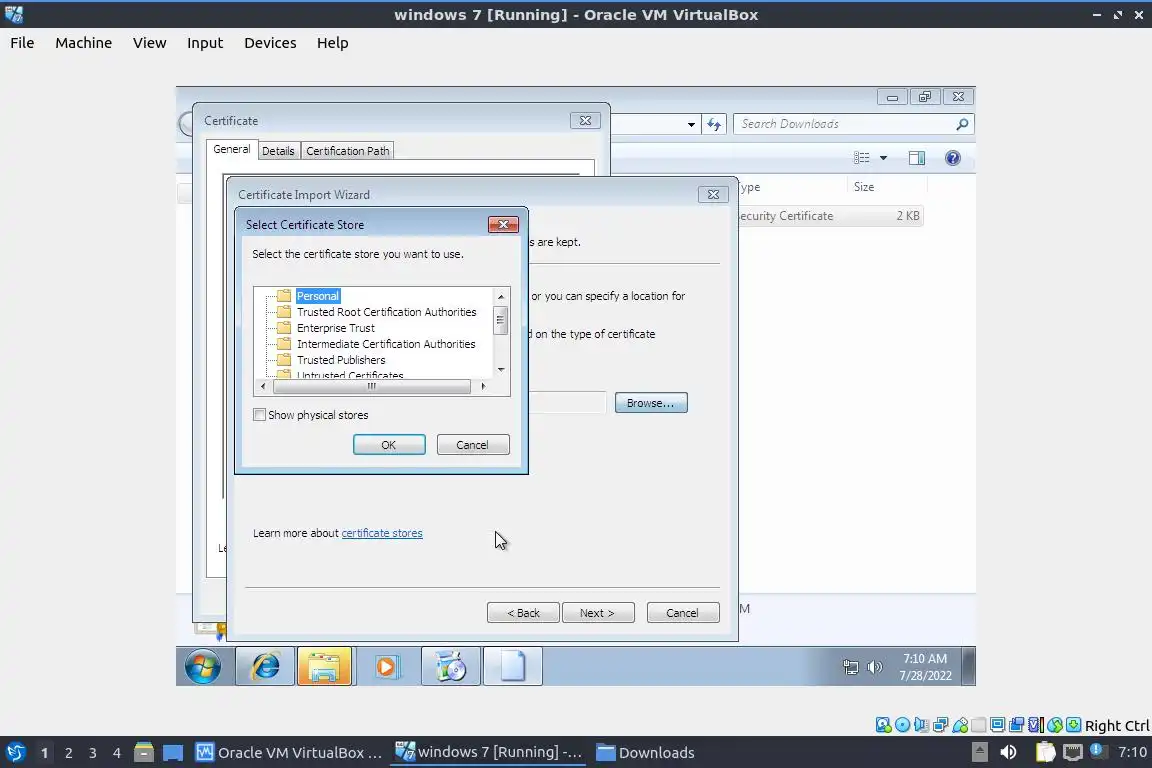Screen dimensions: 1152x768
Task: Switch to host workspace 2
Action: 68,753
